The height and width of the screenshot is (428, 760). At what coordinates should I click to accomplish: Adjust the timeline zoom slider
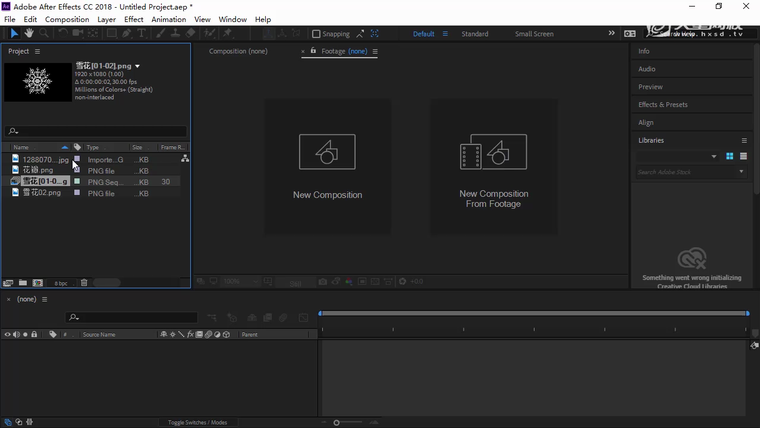[337, 422]
